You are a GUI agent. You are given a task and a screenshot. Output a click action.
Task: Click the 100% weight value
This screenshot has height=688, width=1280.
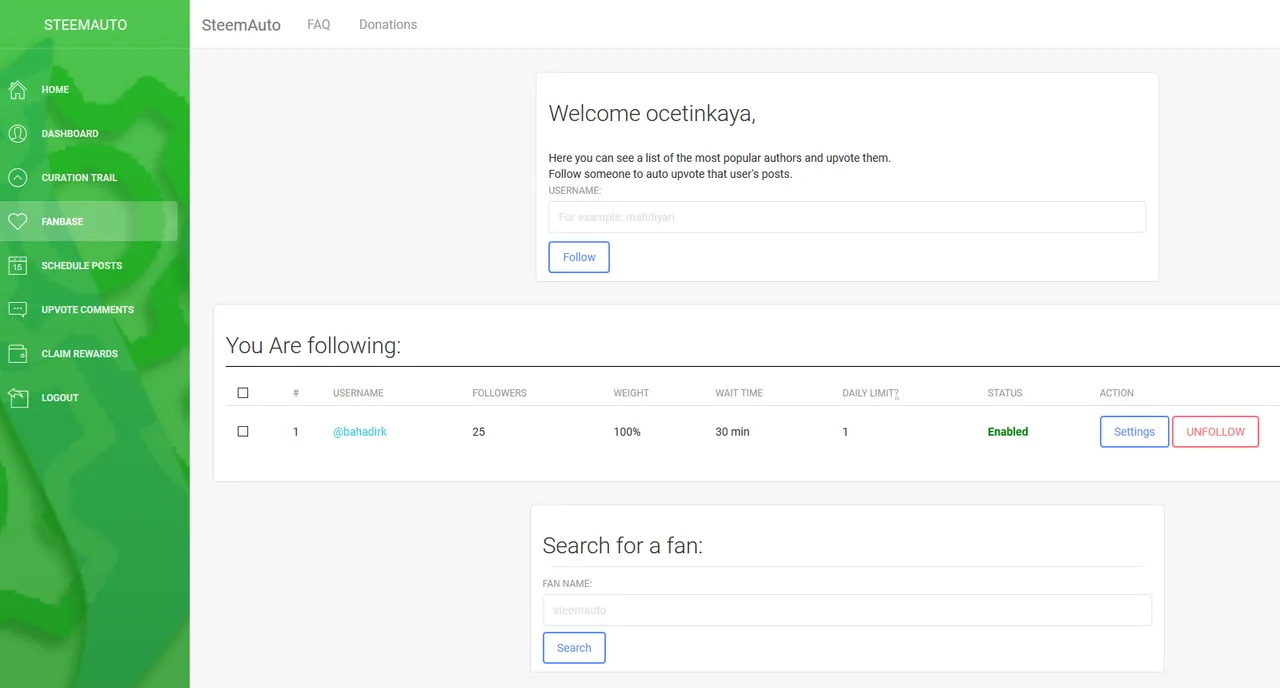click(627, 432)
